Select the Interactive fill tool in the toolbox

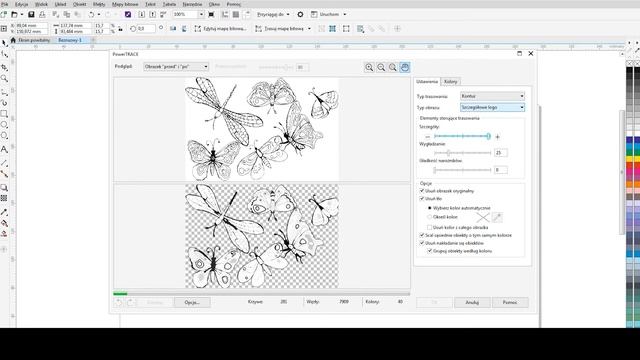coord(4,223)
